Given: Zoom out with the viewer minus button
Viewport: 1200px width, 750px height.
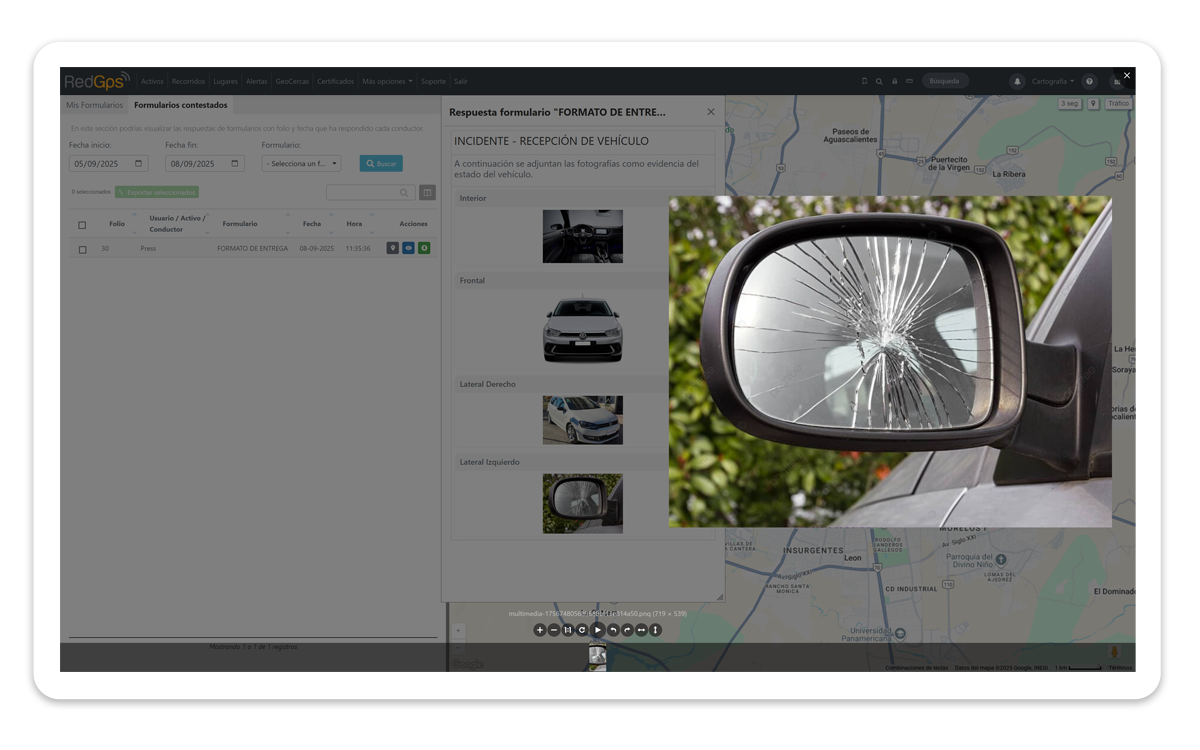Looking at the screenshot, I should click(x=554, y=630).
